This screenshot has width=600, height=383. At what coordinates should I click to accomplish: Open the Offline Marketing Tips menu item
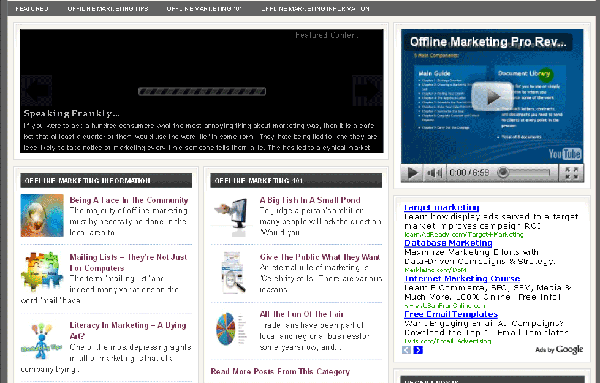[x=108, y=8]
